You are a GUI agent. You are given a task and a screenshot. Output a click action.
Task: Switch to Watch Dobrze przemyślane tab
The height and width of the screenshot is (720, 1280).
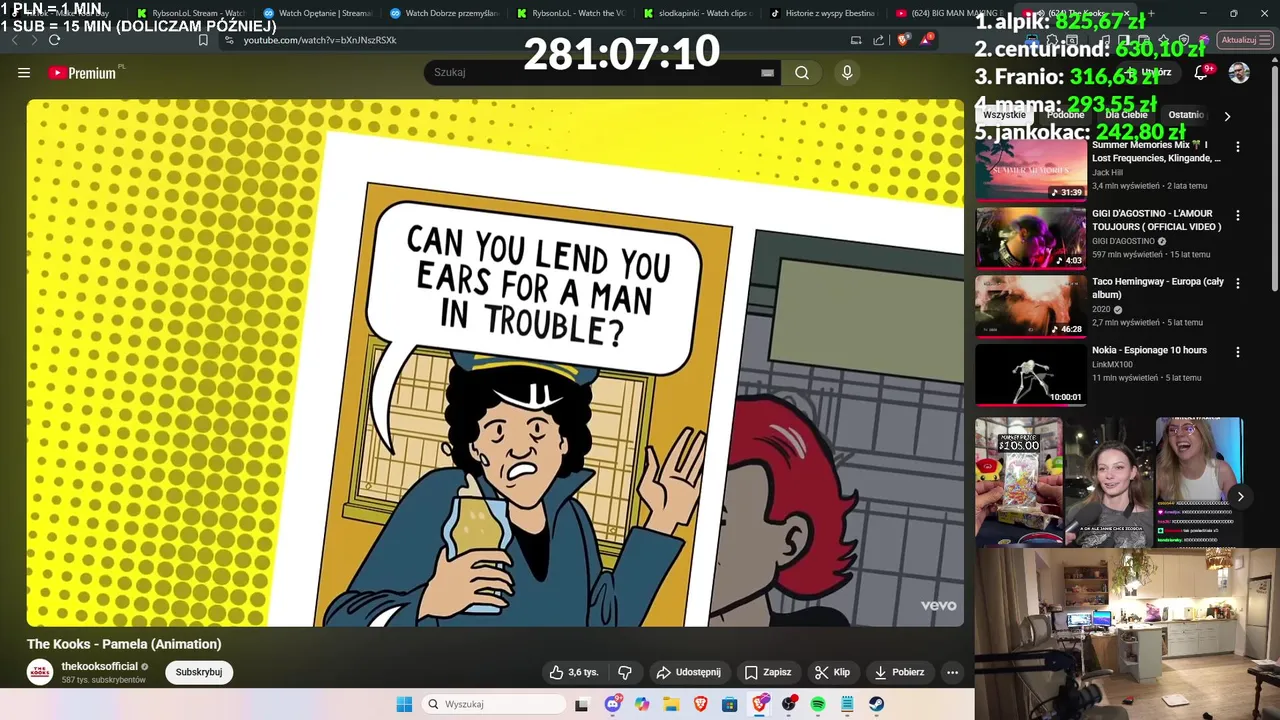pos(444,13)
